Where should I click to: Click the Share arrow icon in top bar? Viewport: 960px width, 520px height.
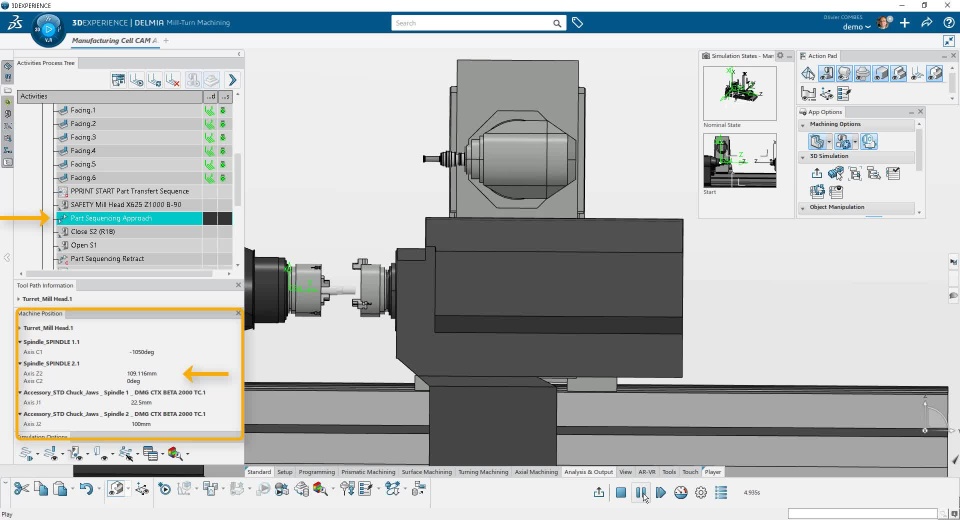click(x=927, y=23)
